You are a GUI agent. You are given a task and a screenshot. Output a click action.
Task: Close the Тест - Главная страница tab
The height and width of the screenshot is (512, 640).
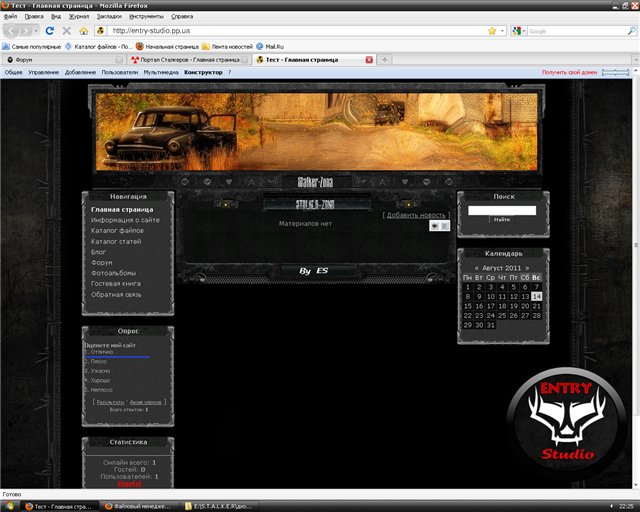coord(369,60)
